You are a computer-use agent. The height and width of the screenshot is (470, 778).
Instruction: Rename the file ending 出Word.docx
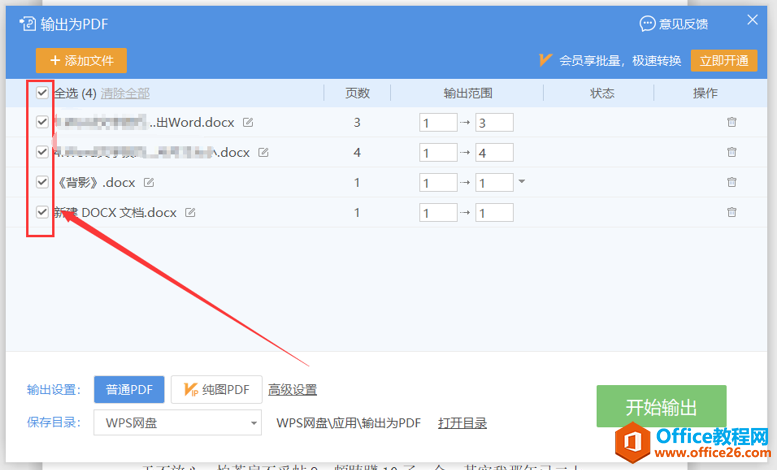(x=248, y=122)
